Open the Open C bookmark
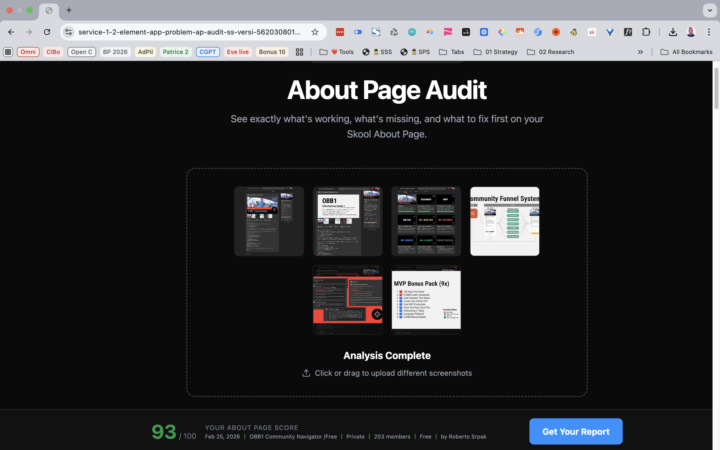 click(x=82, y=52)
